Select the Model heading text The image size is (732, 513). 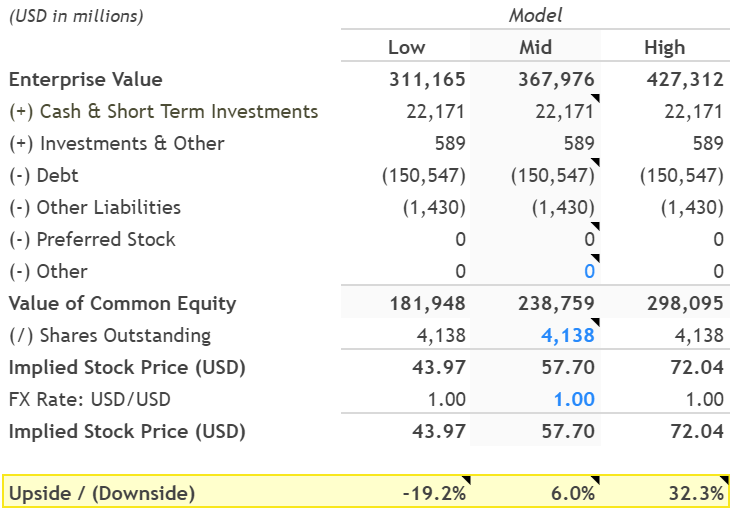tap(535, 15)
